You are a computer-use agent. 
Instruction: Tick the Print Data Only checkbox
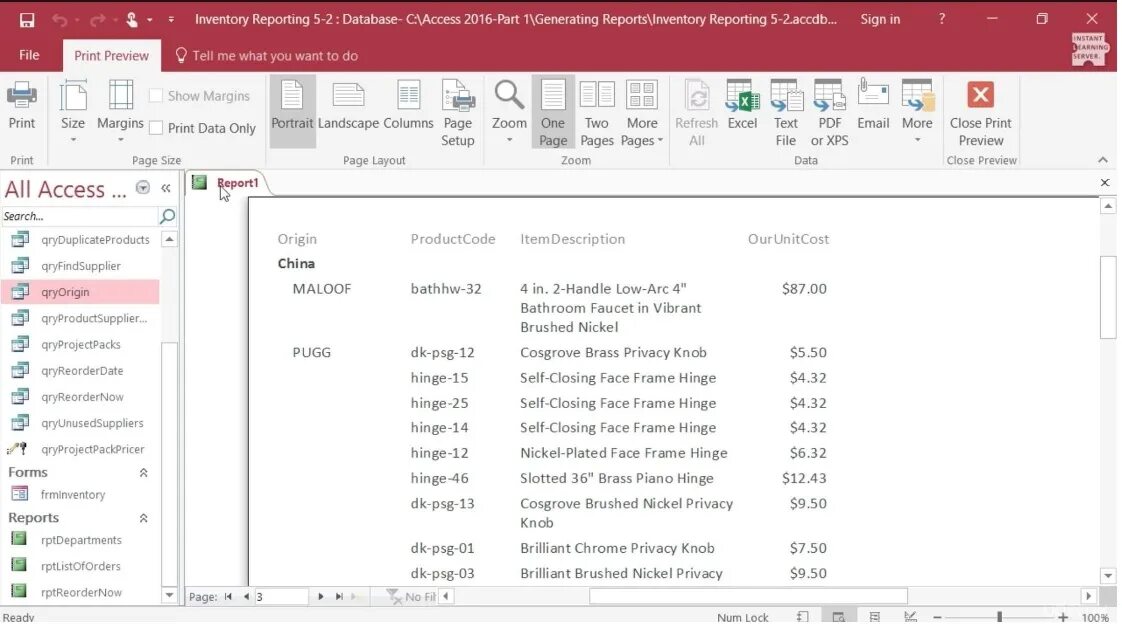156,128
